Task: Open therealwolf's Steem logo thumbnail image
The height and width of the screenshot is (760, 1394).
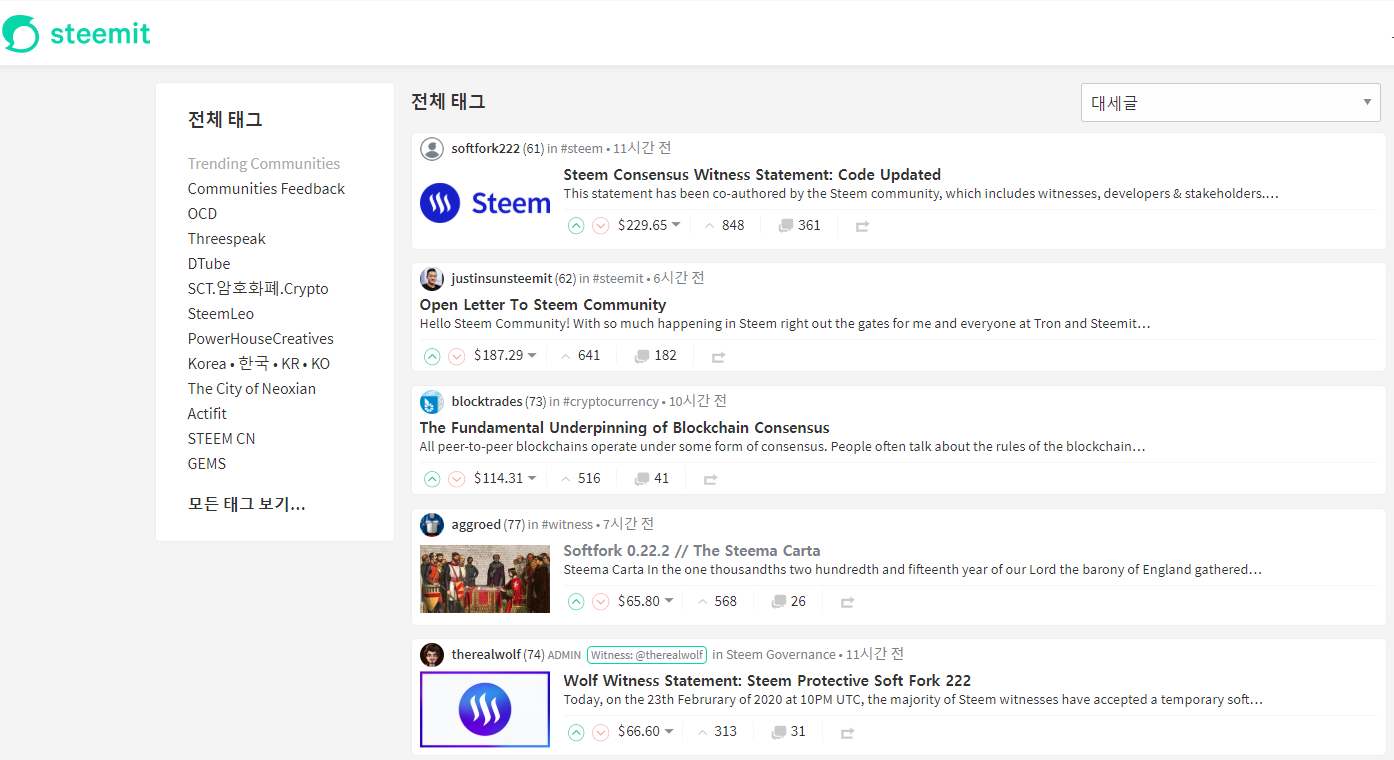Action: [484, 709]
